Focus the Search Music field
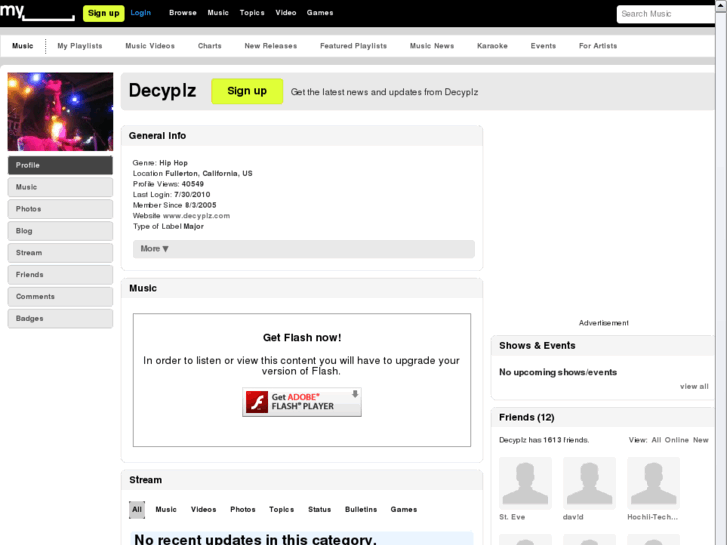 click(x=666, y=14)
